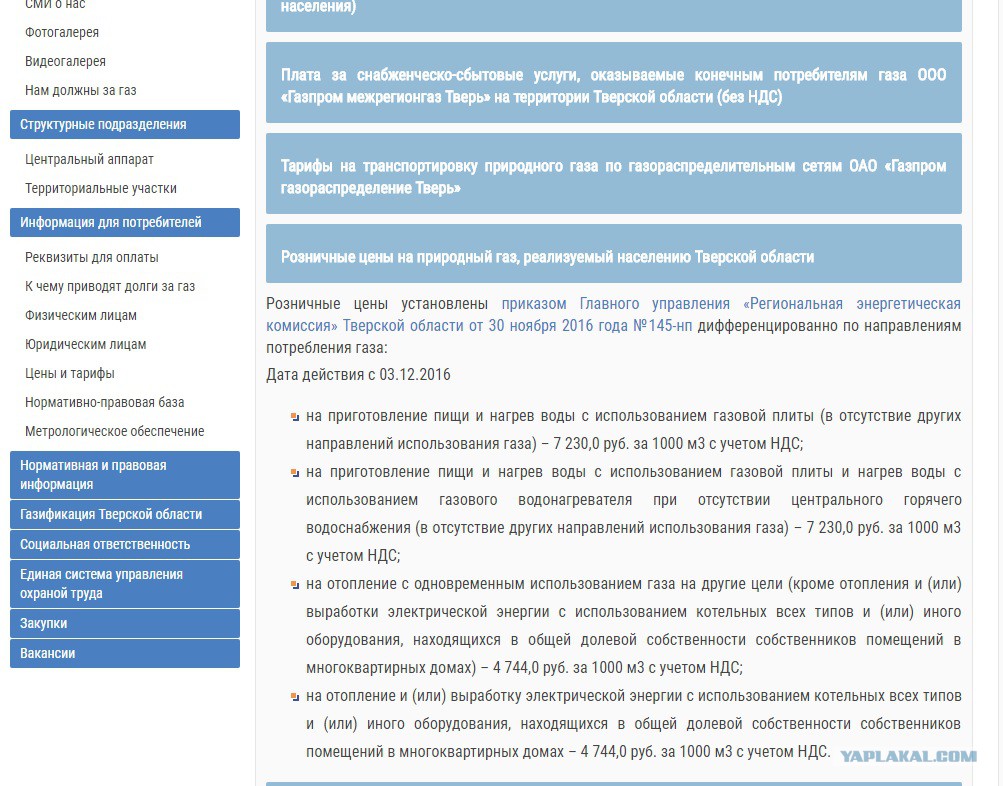Select Нормативная и правовая информация menu
This screenshot has width=1003, height=786.
click(125, 475)
